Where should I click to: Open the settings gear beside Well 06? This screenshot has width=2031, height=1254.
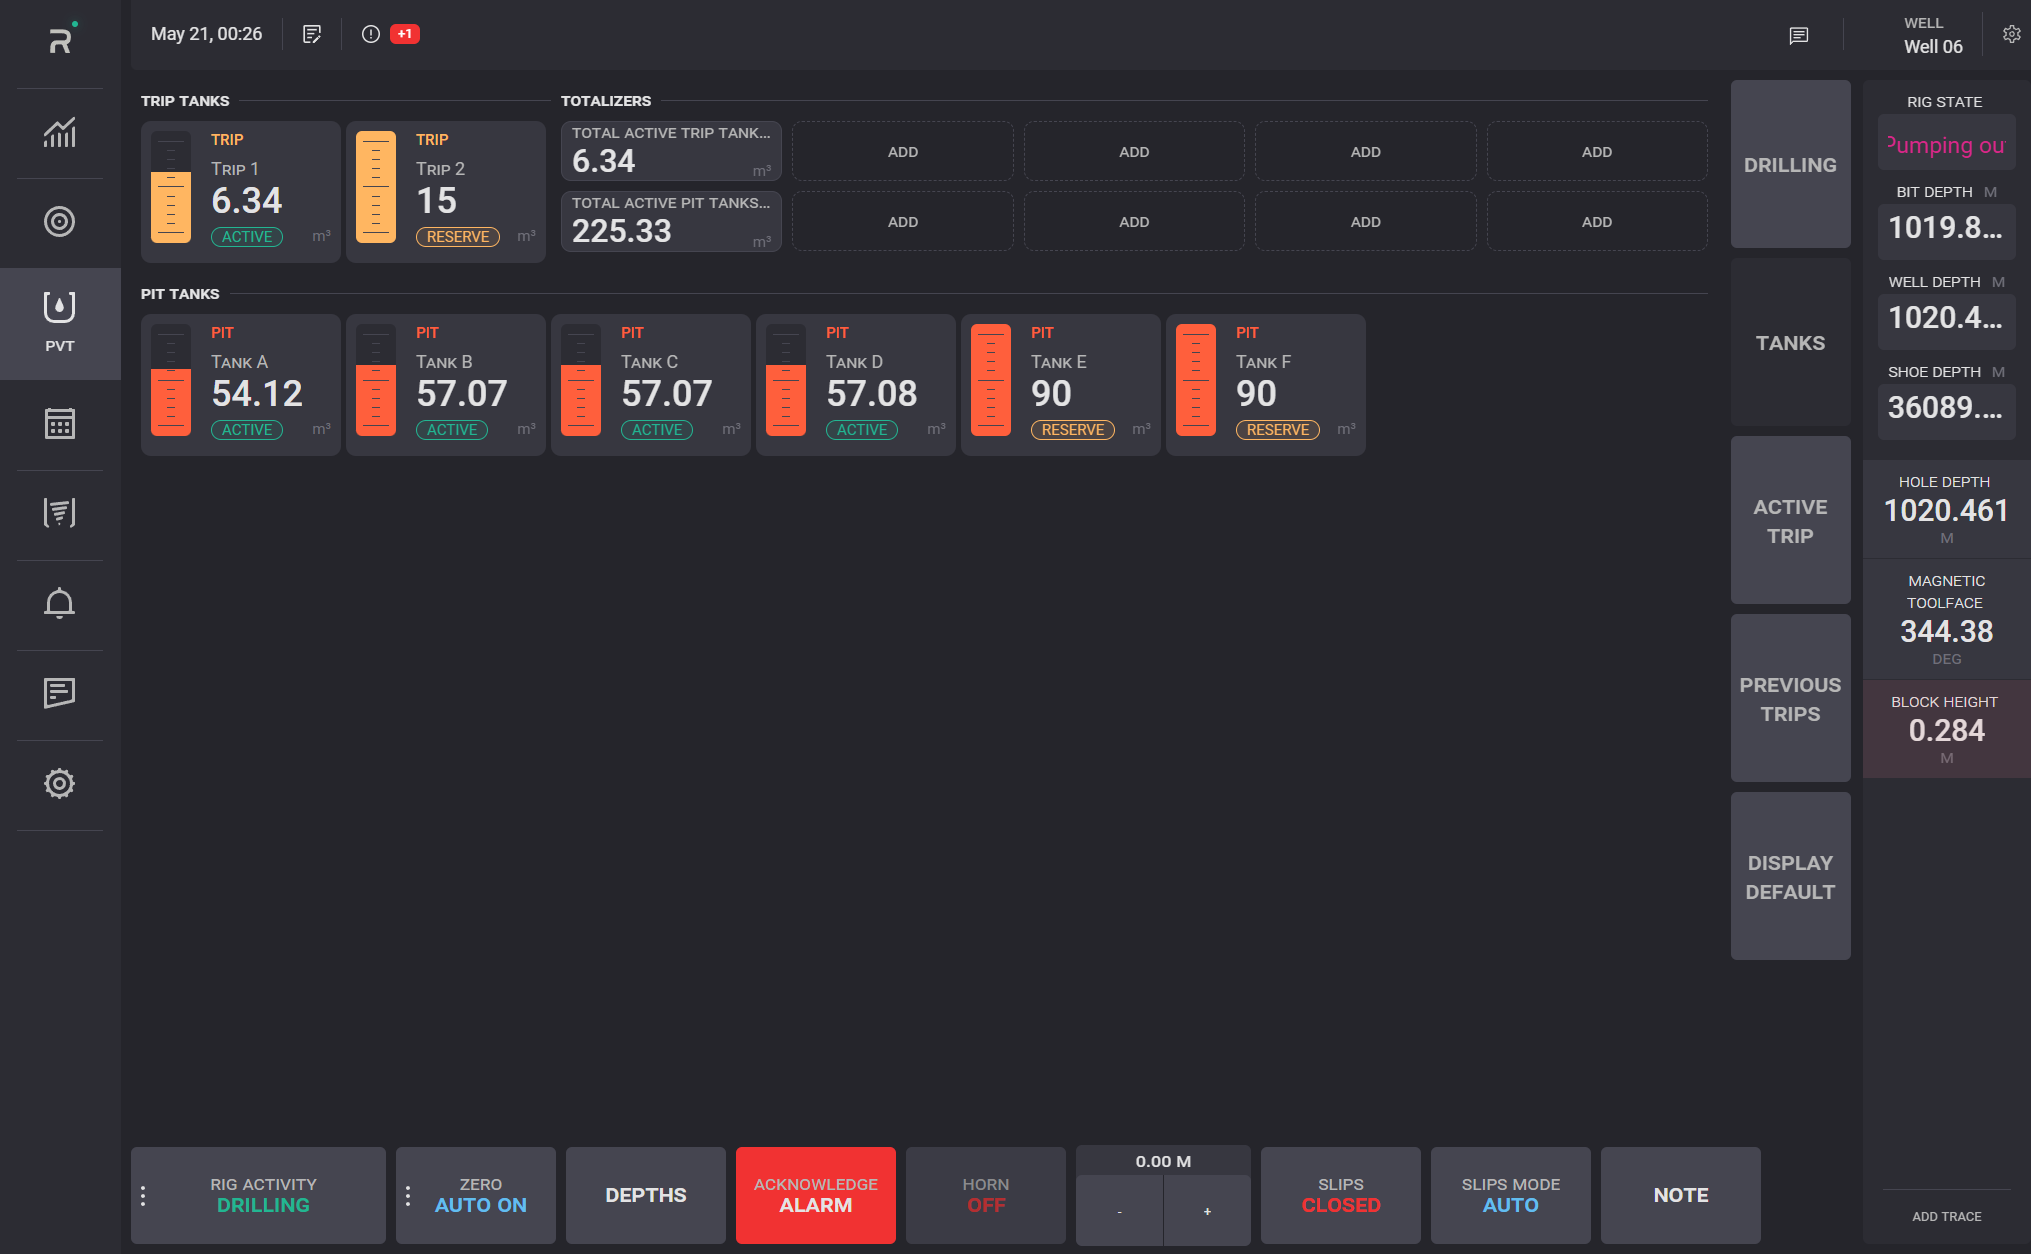2011,34
